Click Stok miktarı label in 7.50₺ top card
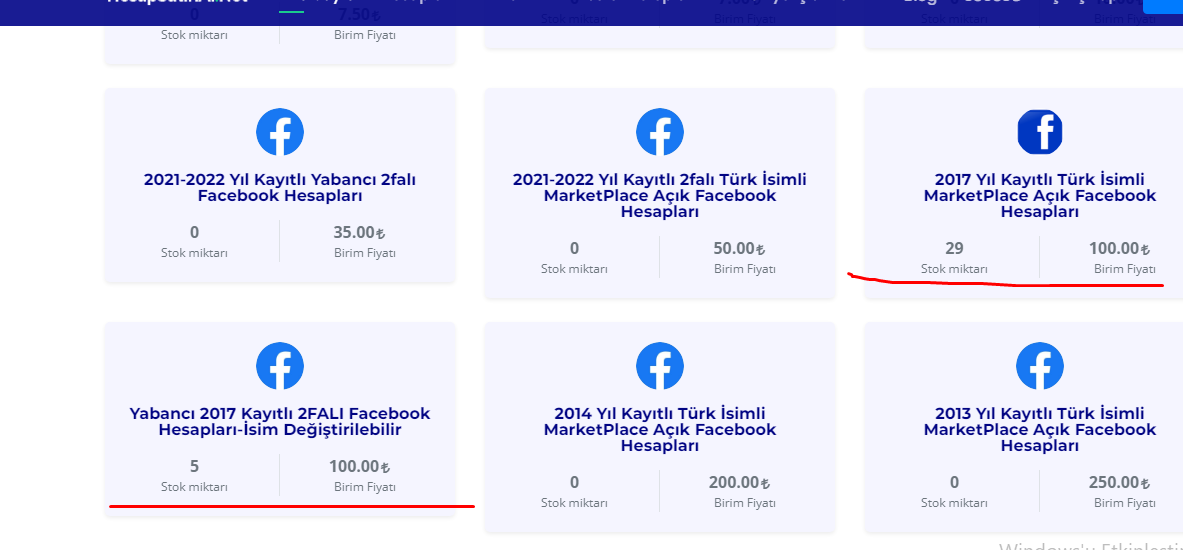 pyautogui.click(x=195, y=35)
